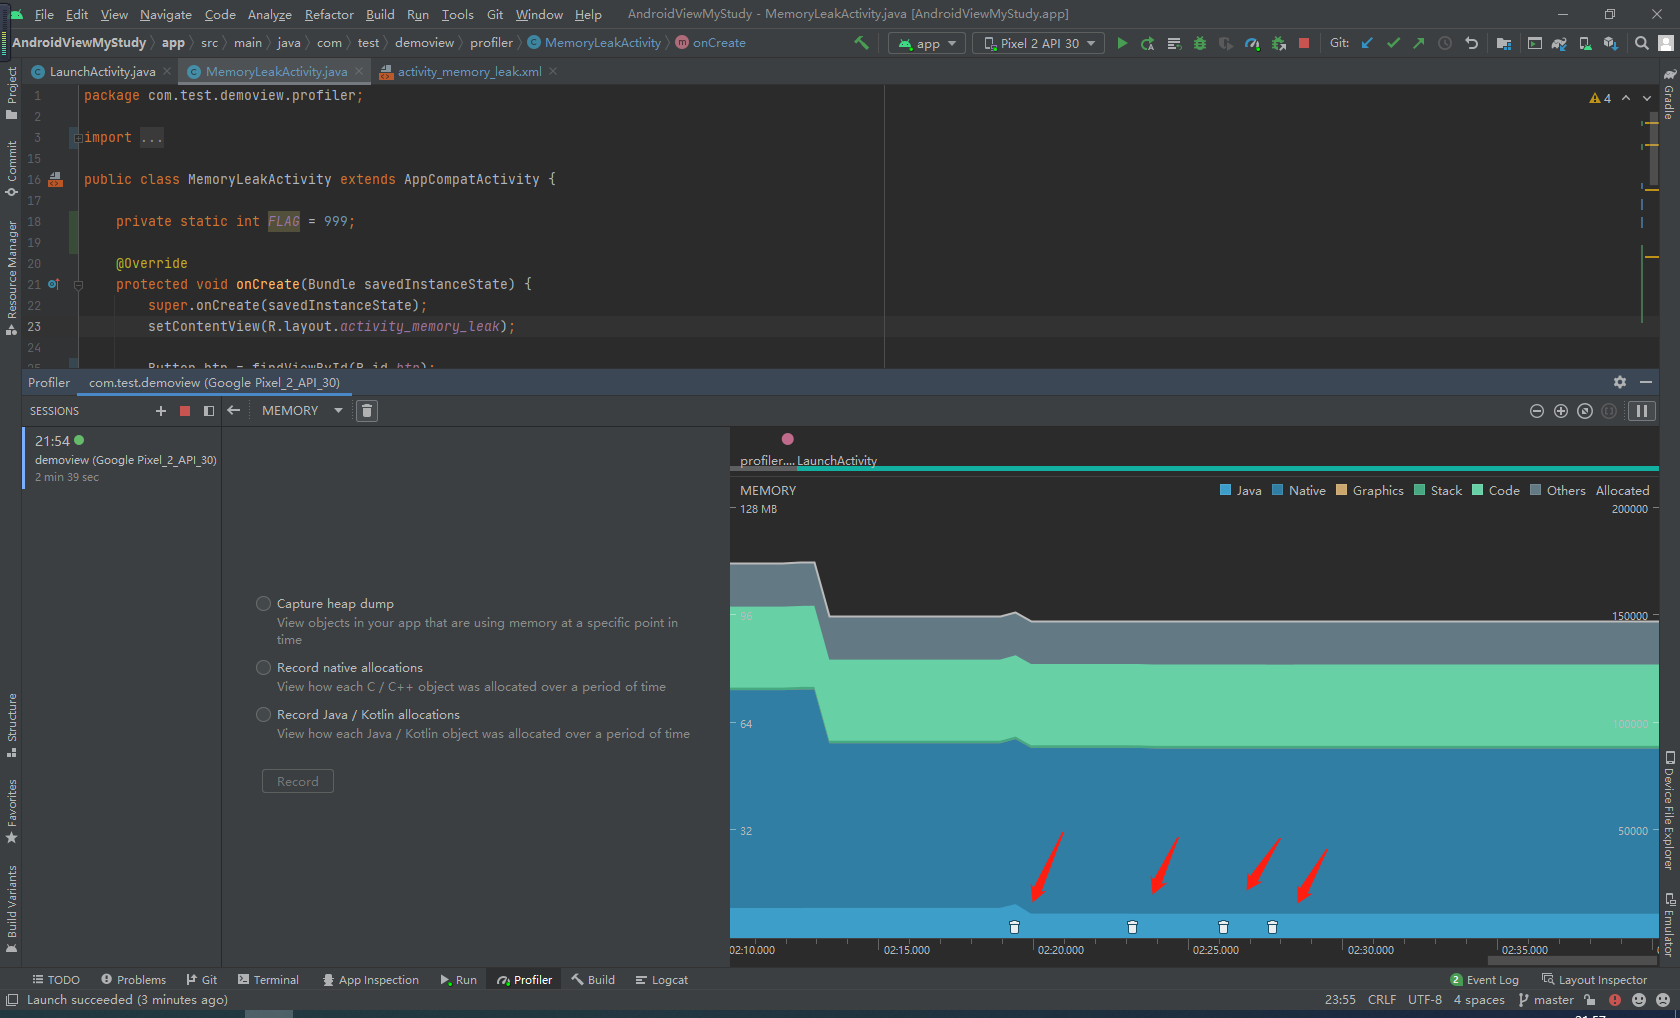Viewport: 1680px width, 1018px height.
Task: Stop the profiler session with the red square
Action: tap(184, 410)
